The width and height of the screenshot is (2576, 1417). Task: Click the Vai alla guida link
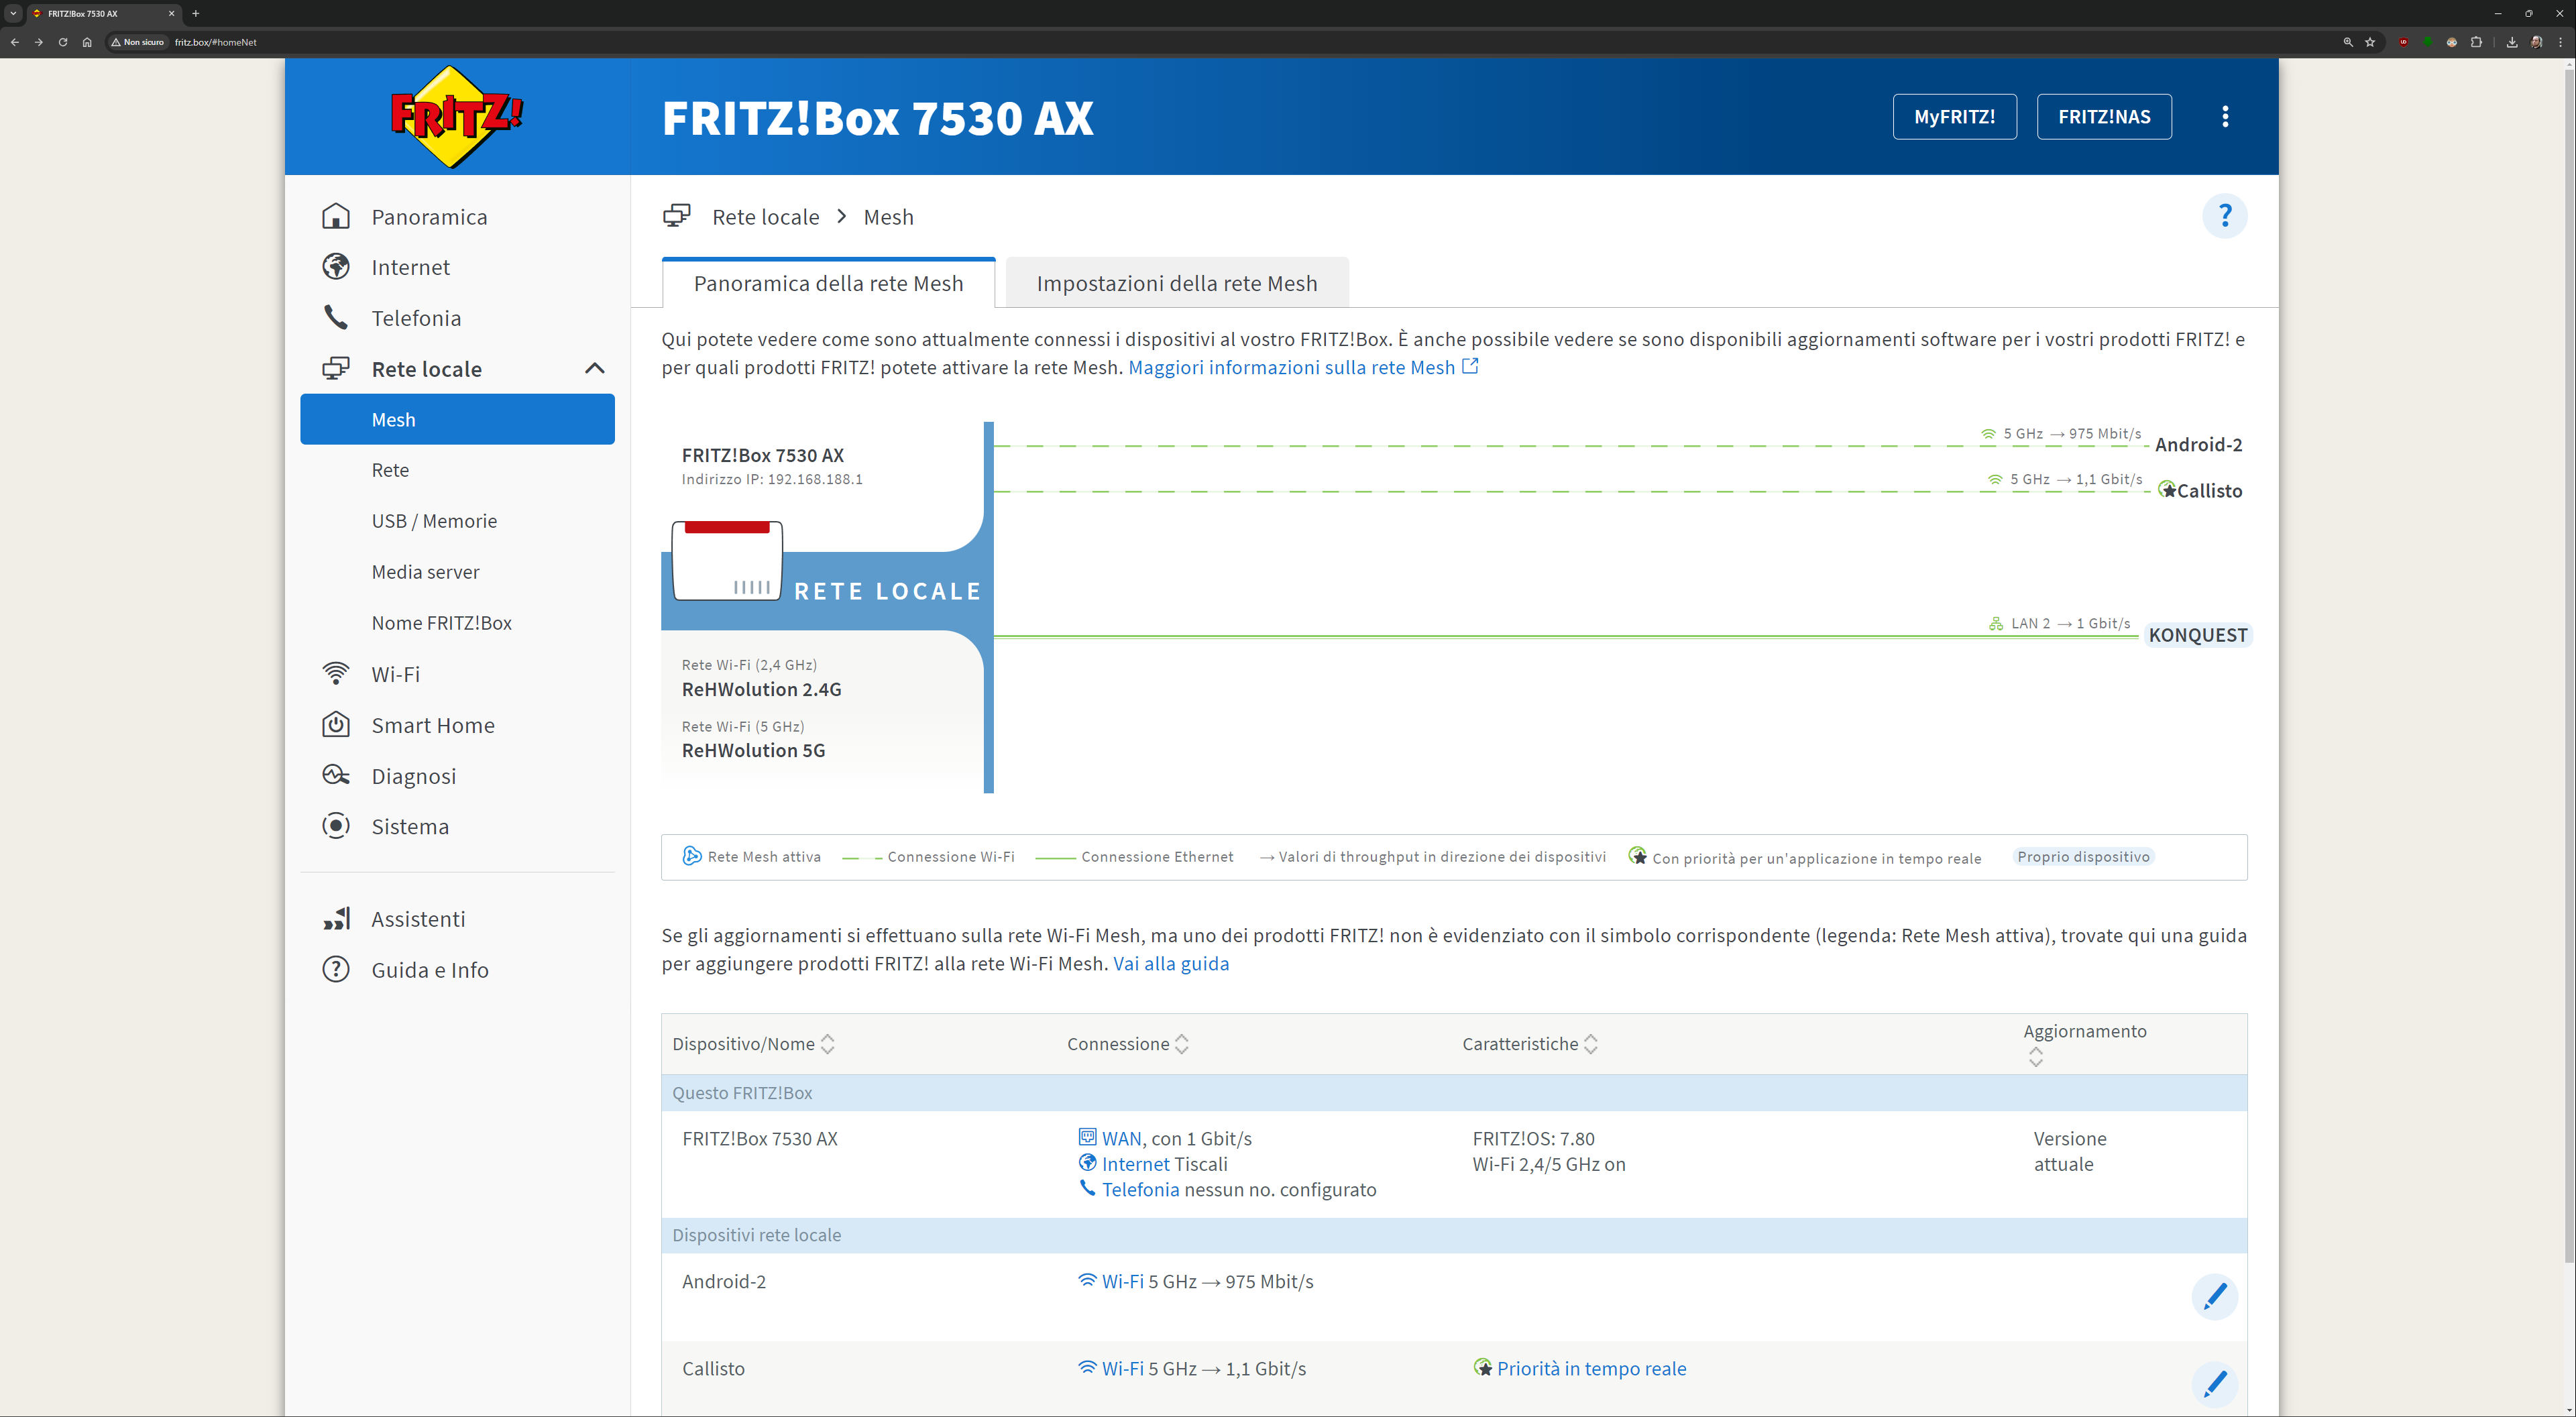point(1170,963)
